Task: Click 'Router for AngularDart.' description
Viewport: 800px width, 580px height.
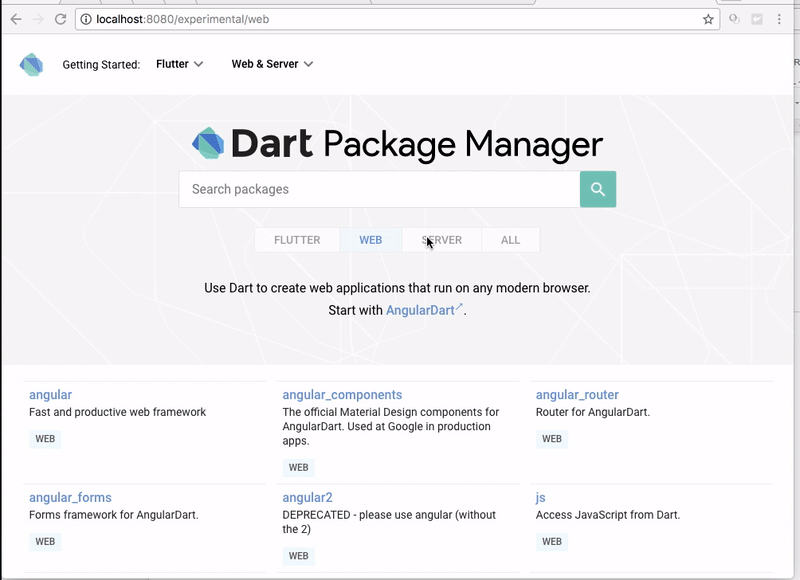Action: (x=593, y=412)
